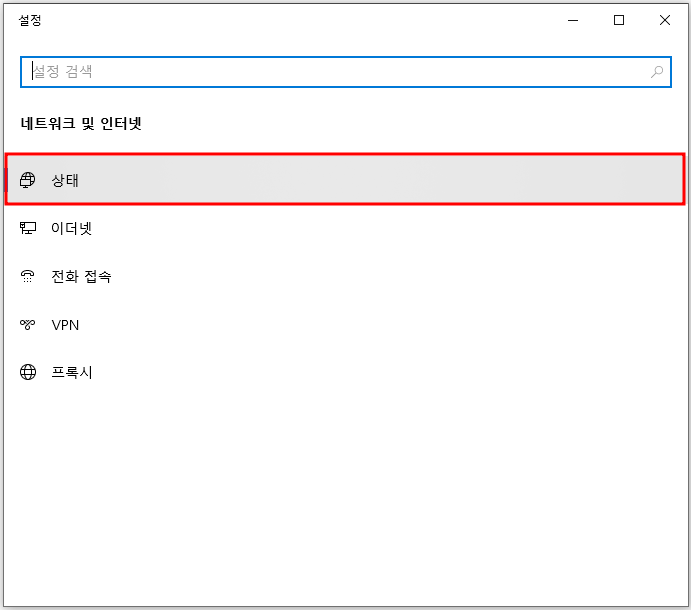Click the 프록시 globe icon
The width and height of the screenshot is (691, 610).
28,372
